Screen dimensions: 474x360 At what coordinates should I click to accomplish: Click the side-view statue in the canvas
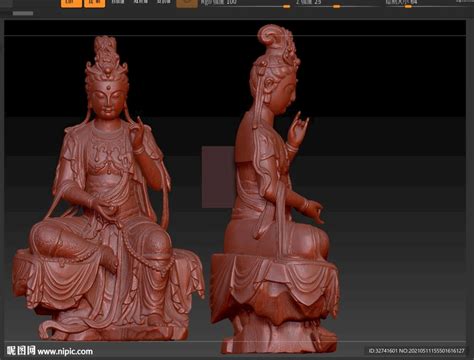(275, 190)
